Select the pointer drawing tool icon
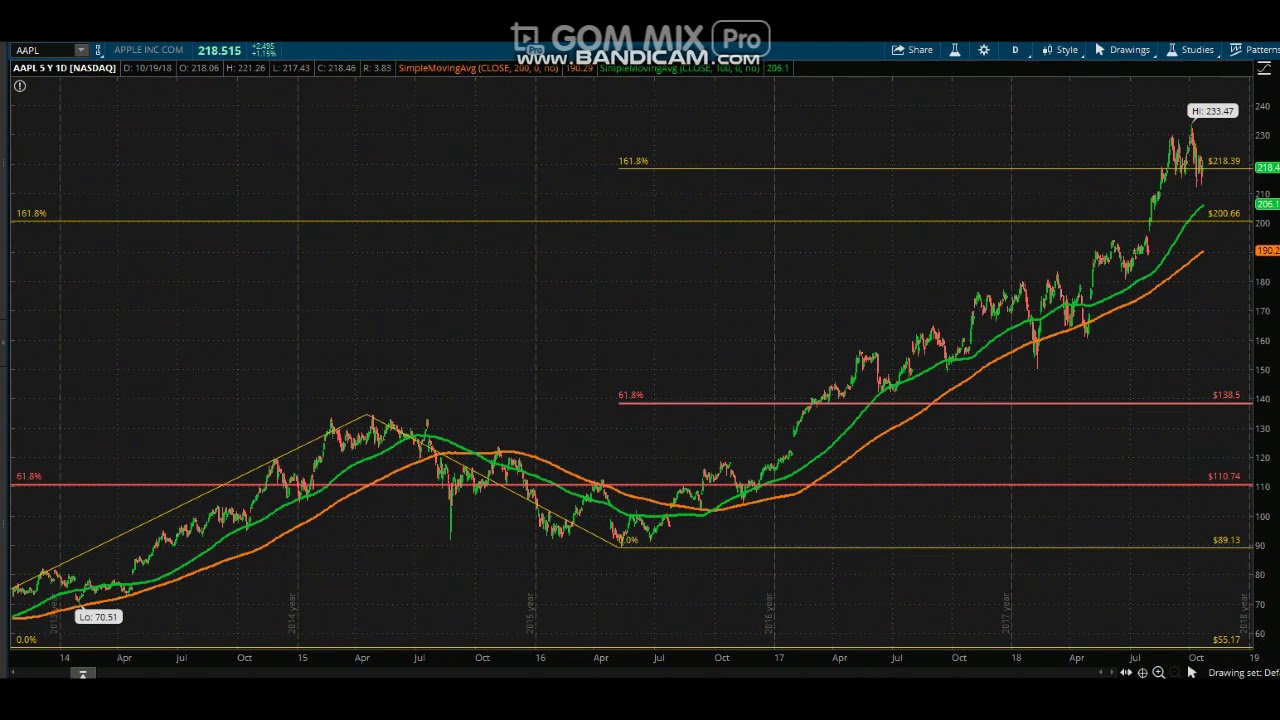 (x=1191, y=673)
